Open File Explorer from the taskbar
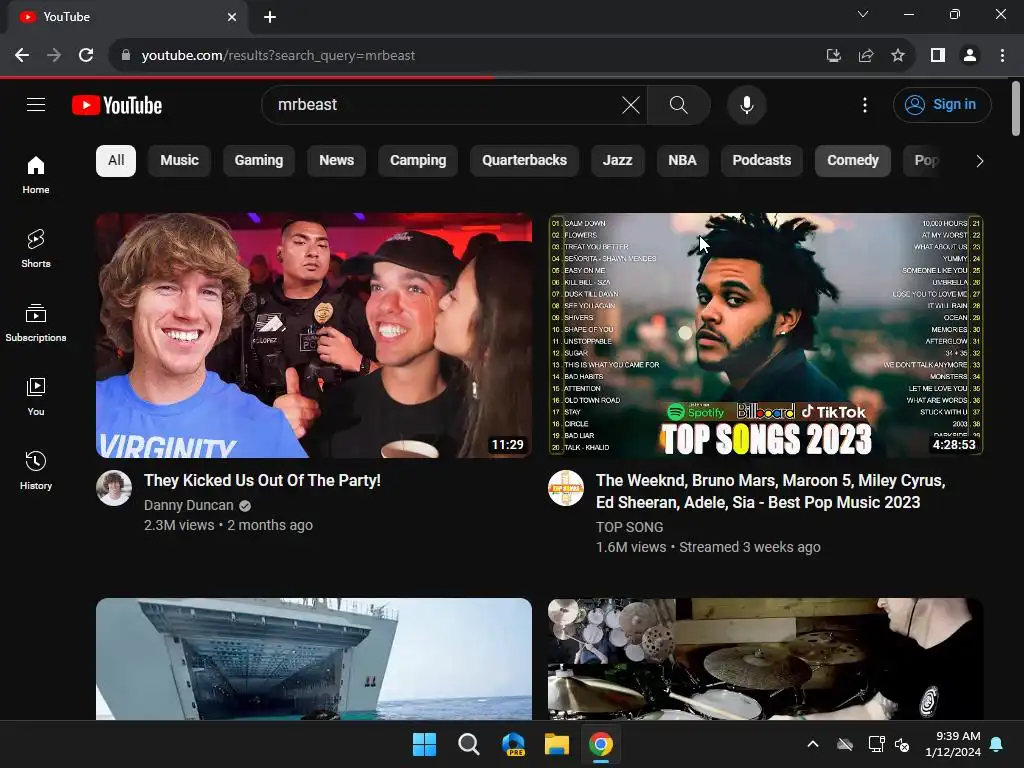1024x768 pixels. pos(557,744)
